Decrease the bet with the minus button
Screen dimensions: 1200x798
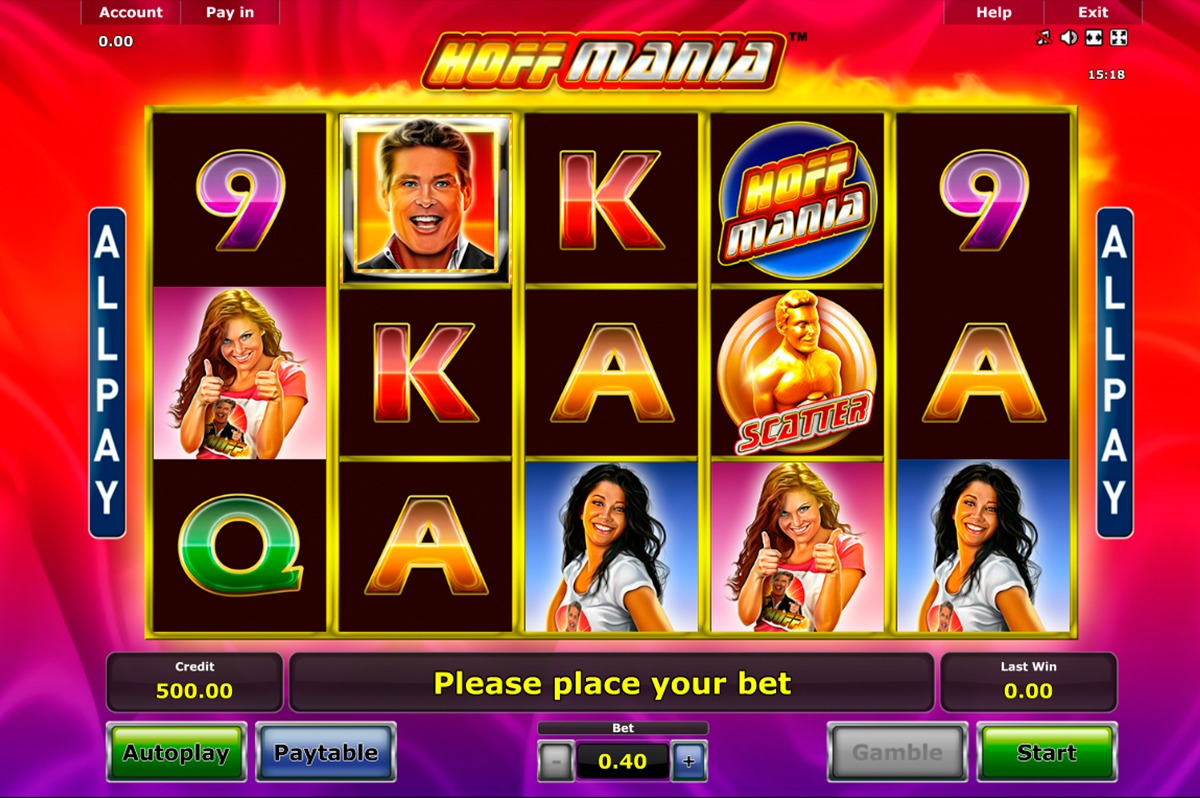556,762
